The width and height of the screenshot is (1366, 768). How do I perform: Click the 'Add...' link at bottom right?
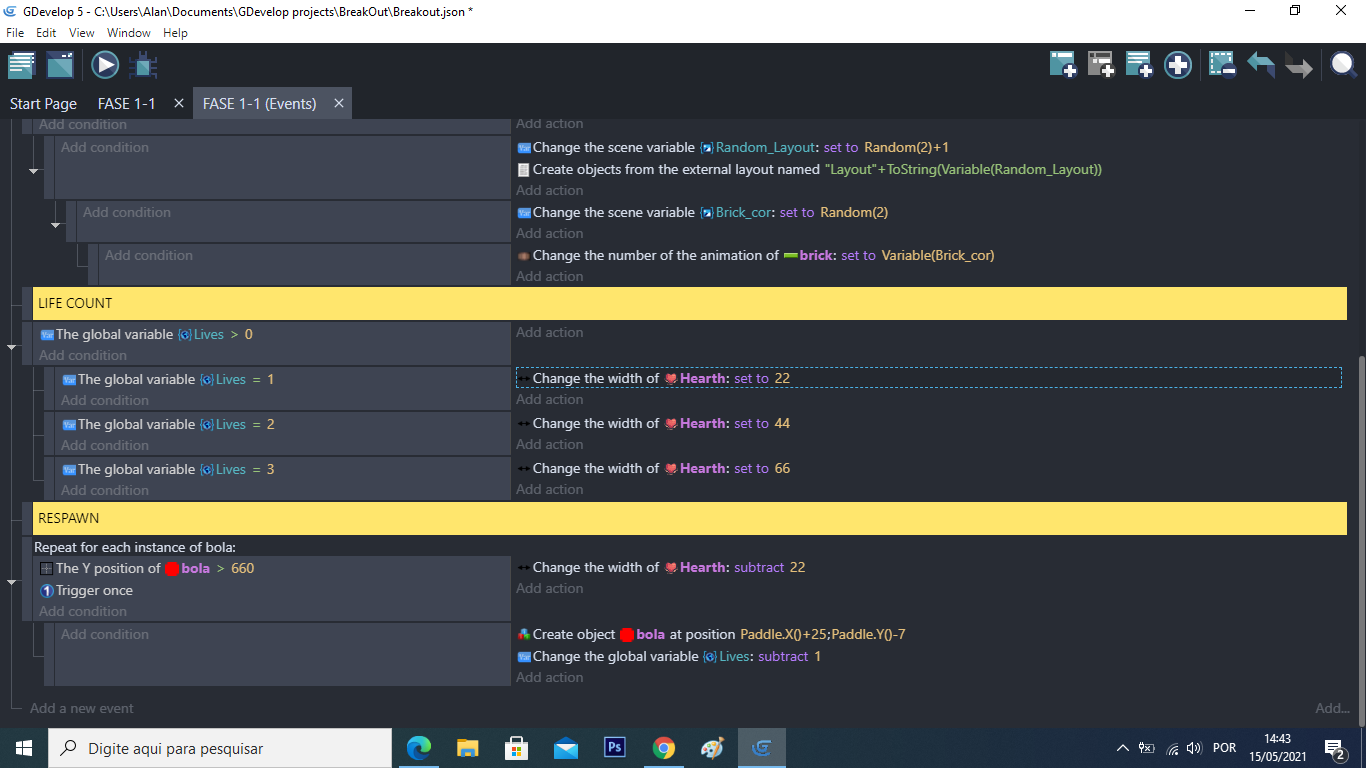tap(1332, 708)
